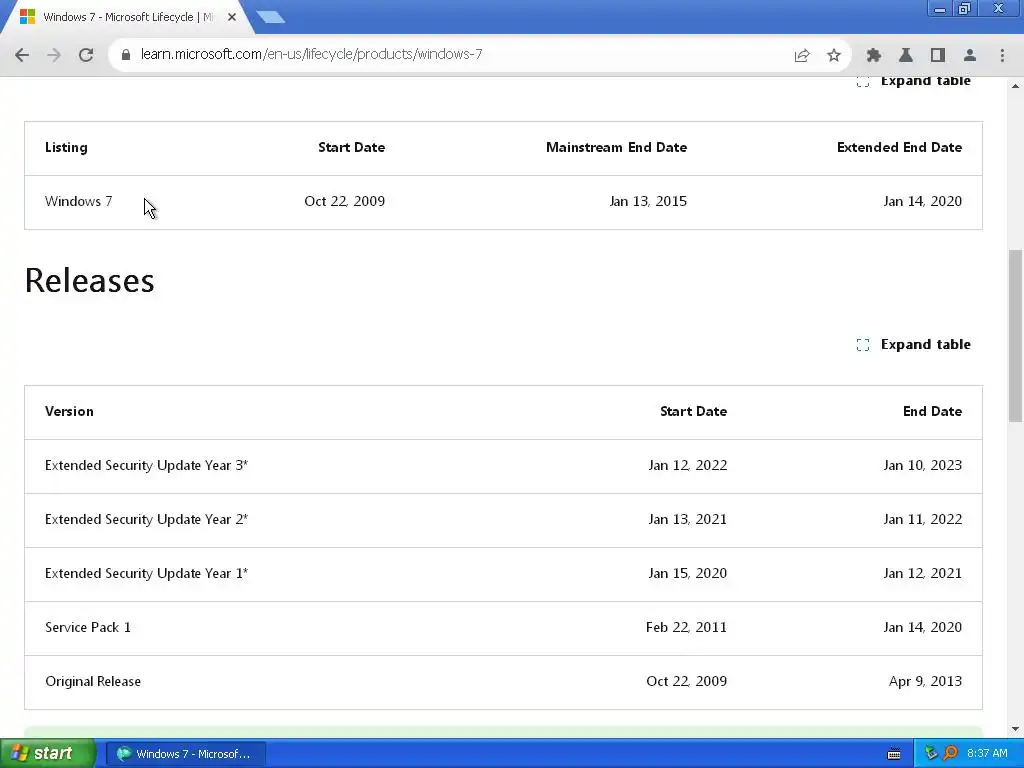
Task: Click the scrollbar down arrow
Action: tap(1015, 729)
